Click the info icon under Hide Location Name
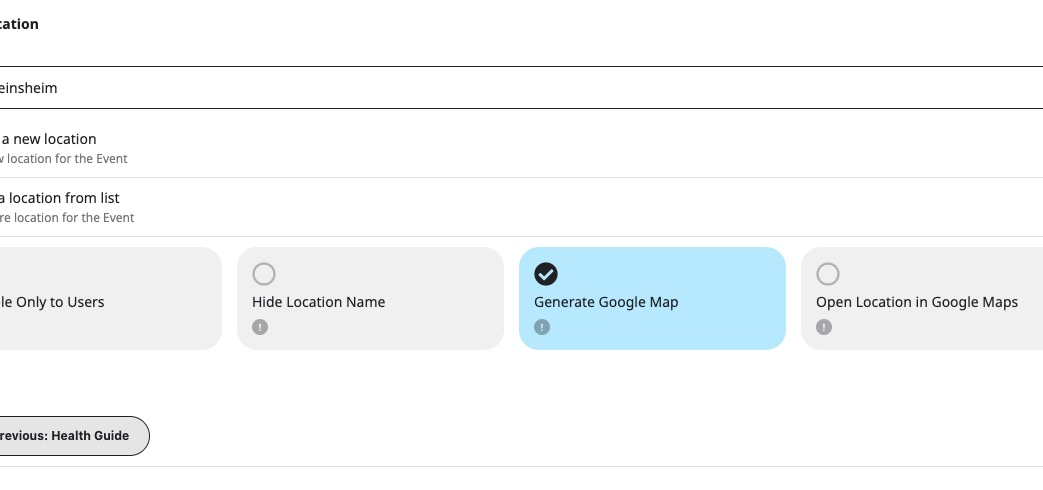Viewport: 1043px width, 490px height. click(x=260, y=327)
